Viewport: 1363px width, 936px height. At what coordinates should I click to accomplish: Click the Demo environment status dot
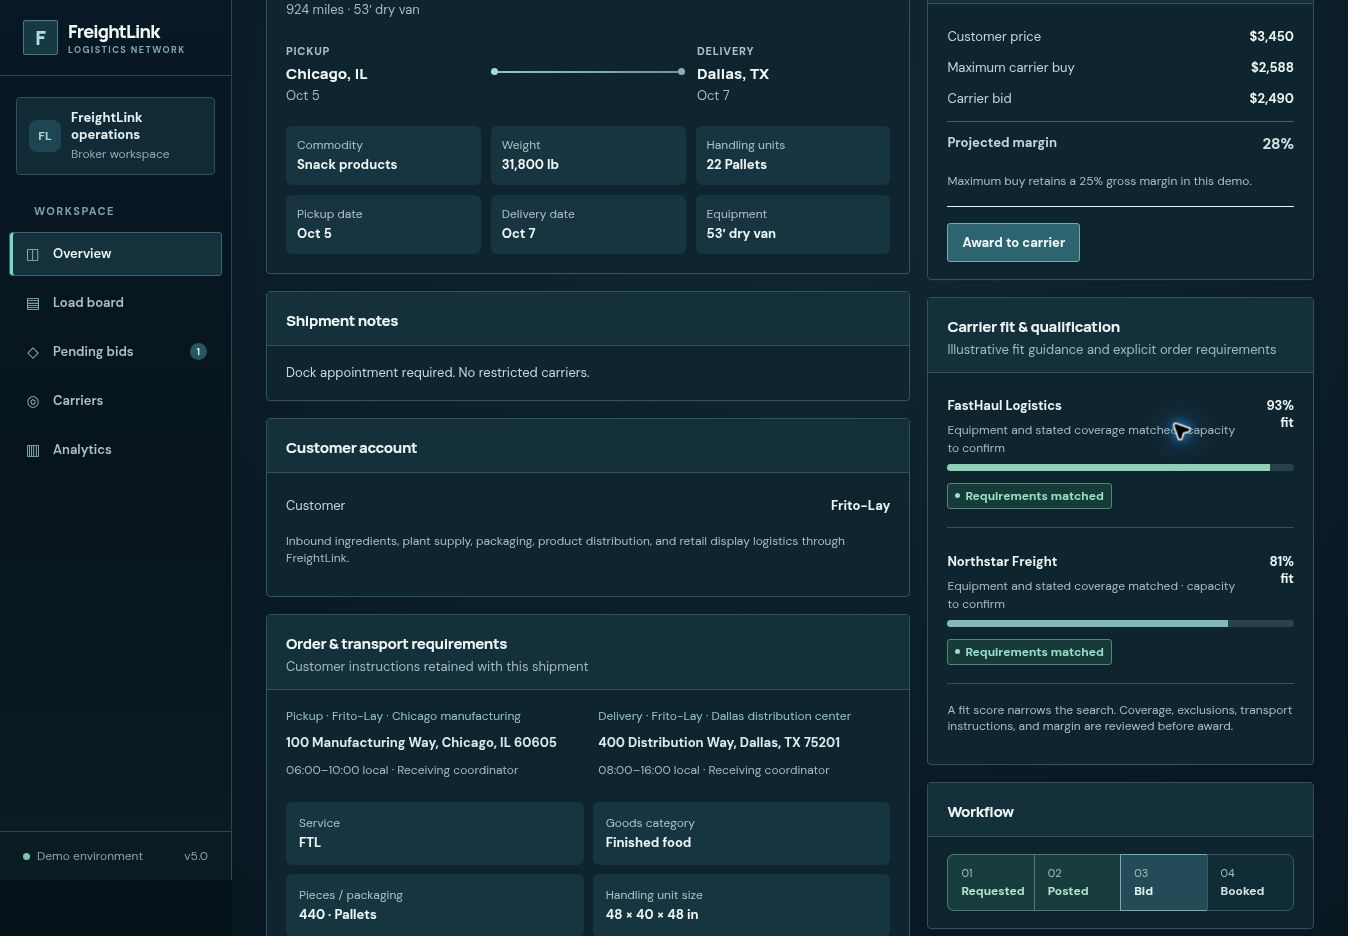click(26, 856)
